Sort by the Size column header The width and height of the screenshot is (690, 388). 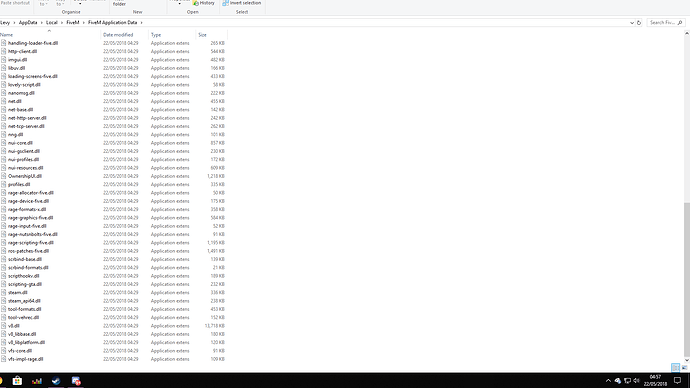(x=202, y=35)
